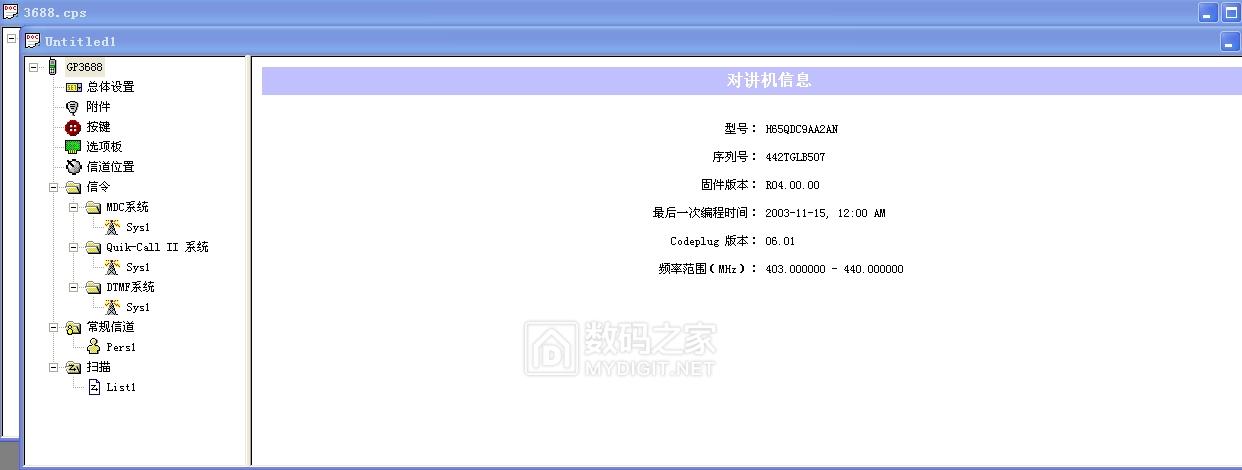Select the 附件 accessories icon
The height and width of the screenshot is (470, 1242).
pos(73,107)
